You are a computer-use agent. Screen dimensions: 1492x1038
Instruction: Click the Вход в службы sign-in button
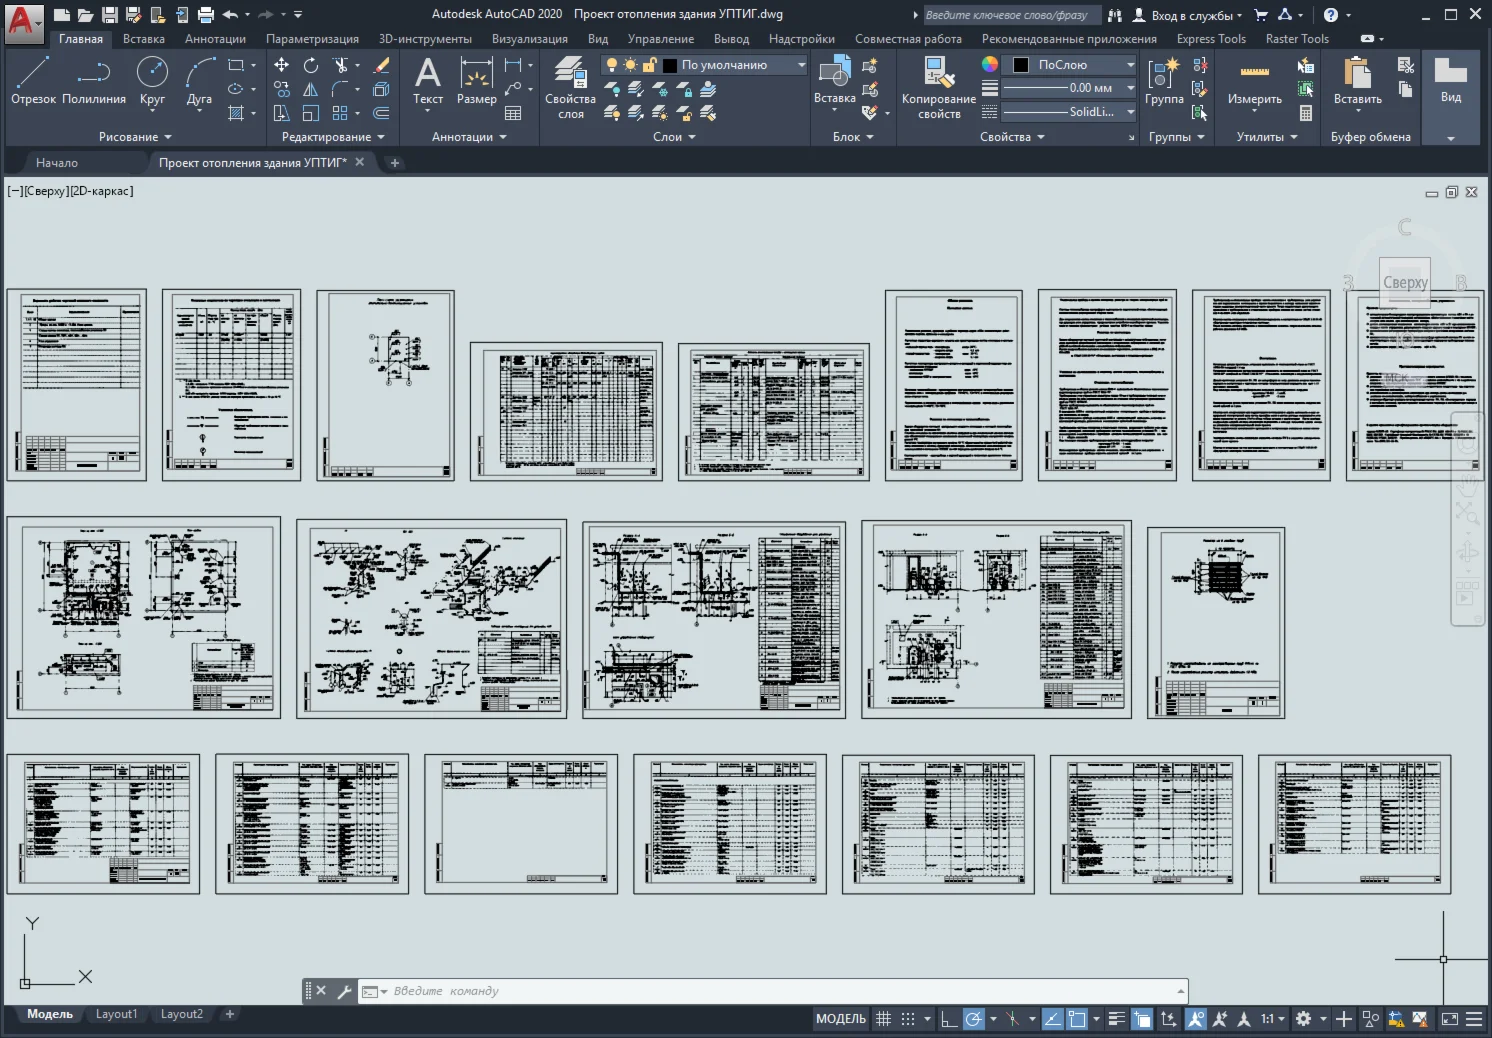tap(1188, 15)
